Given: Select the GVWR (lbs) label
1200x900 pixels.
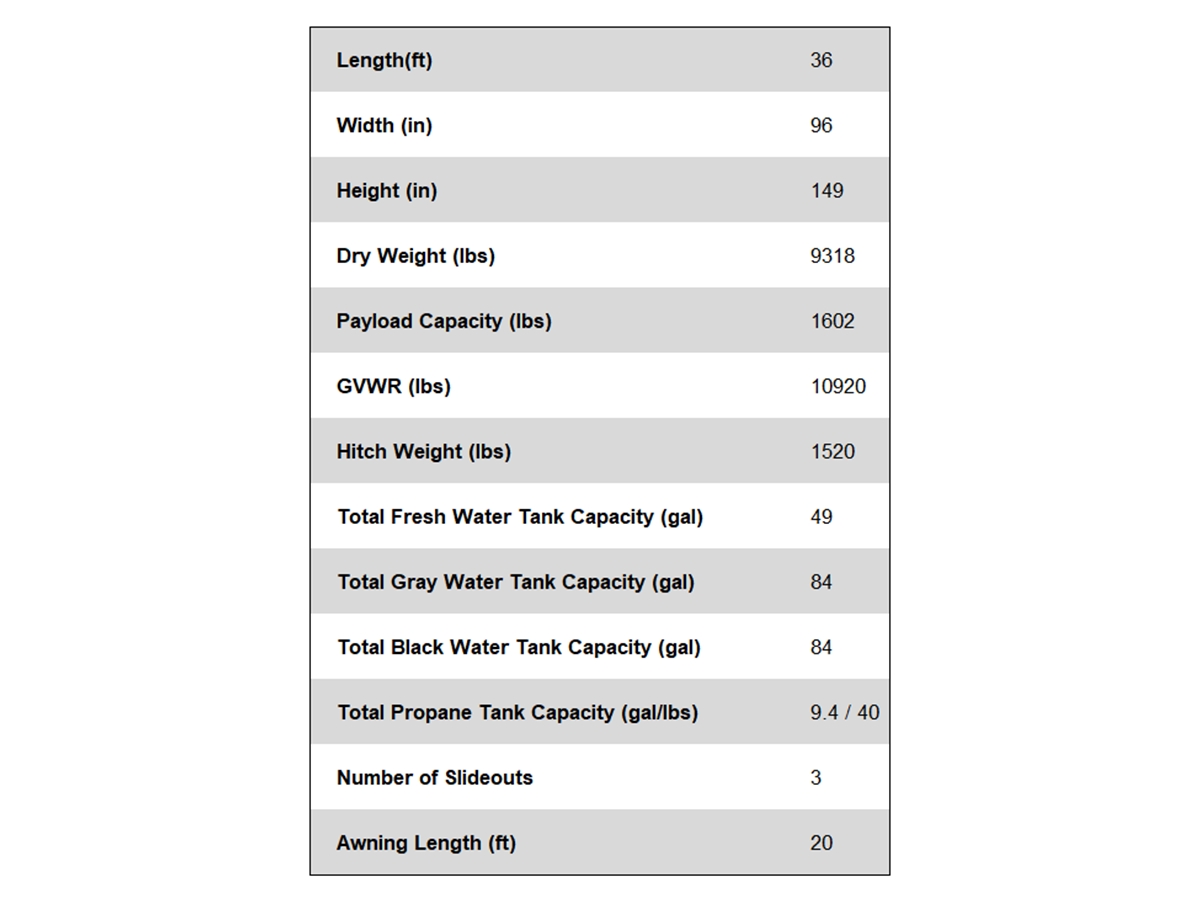Looking at the screenshot, I should pos(393,386).
